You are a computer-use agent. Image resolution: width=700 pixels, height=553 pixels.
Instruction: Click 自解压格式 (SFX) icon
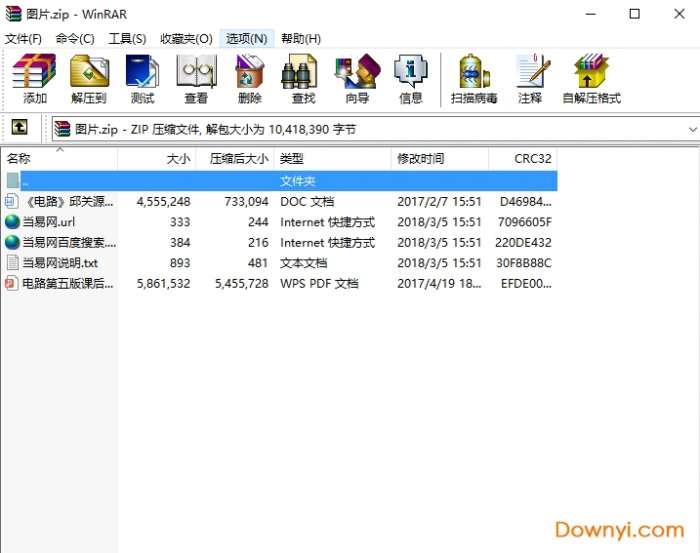pyautogui.click(x=592, y=78)
